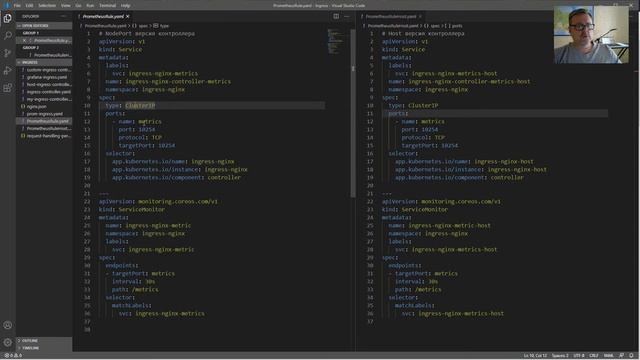Click UTF-8 encoding status item
640x360 pixels.
click(x=579, y=356)
